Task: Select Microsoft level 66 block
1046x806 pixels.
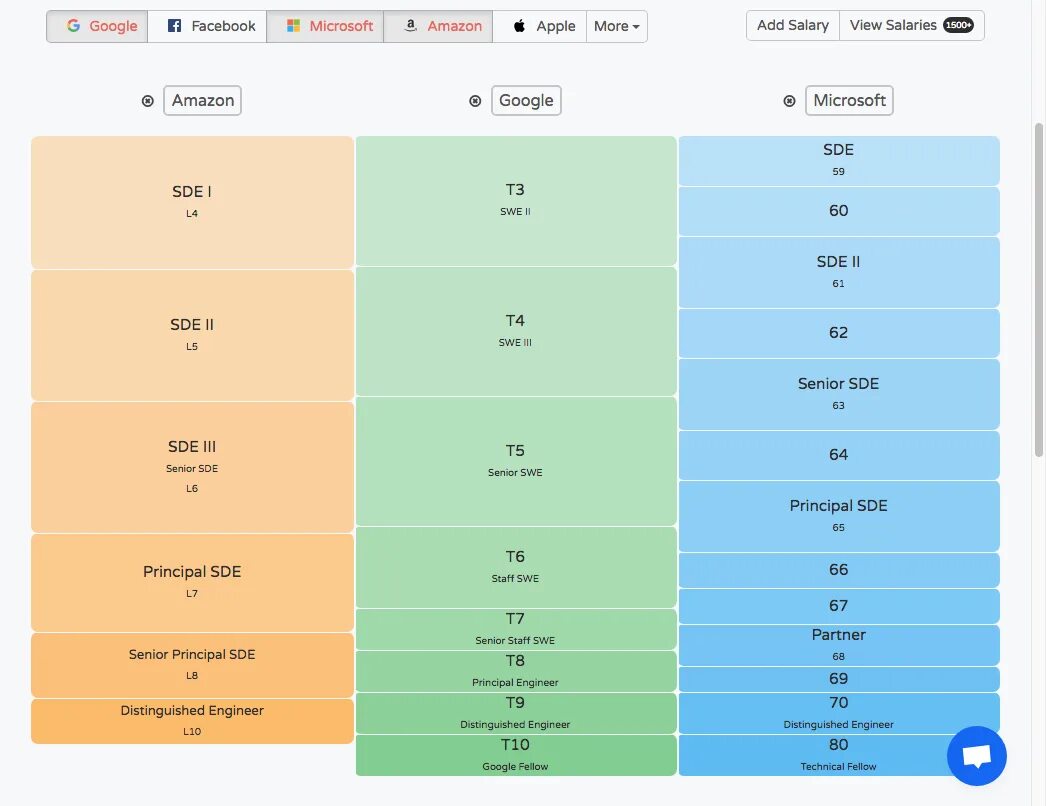Action: tap(839, 570)
